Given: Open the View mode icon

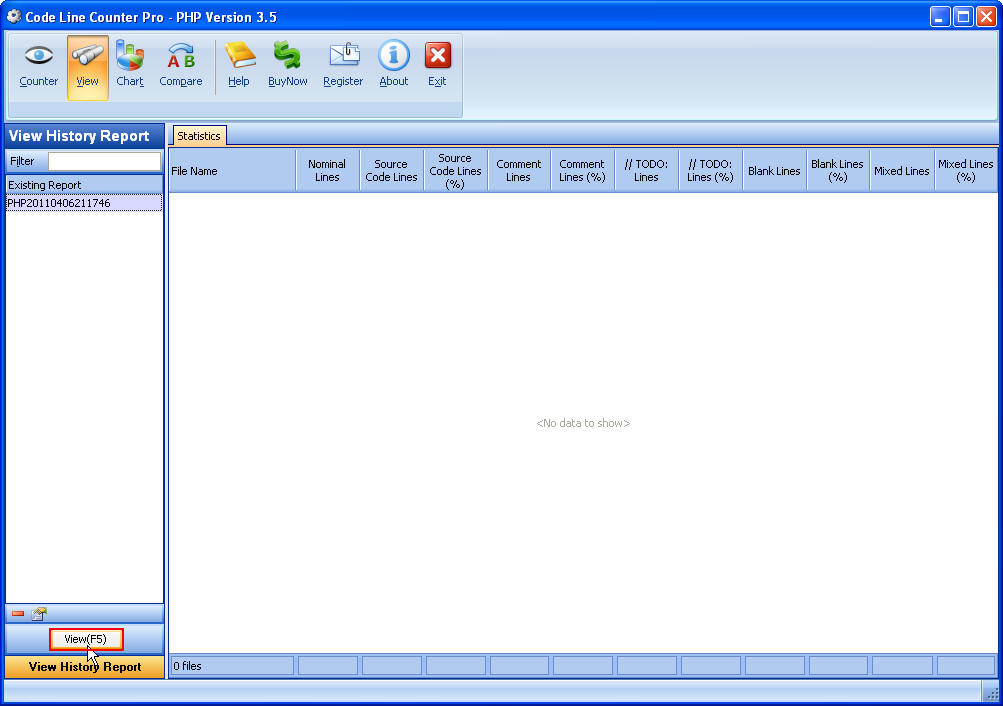Looking at the screenshot, I should click(x=87, y=65).
